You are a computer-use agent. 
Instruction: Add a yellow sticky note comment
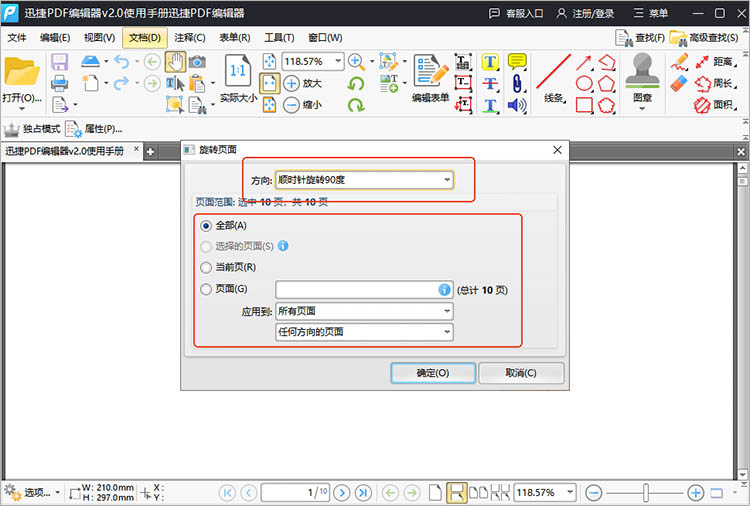point(517,62)
